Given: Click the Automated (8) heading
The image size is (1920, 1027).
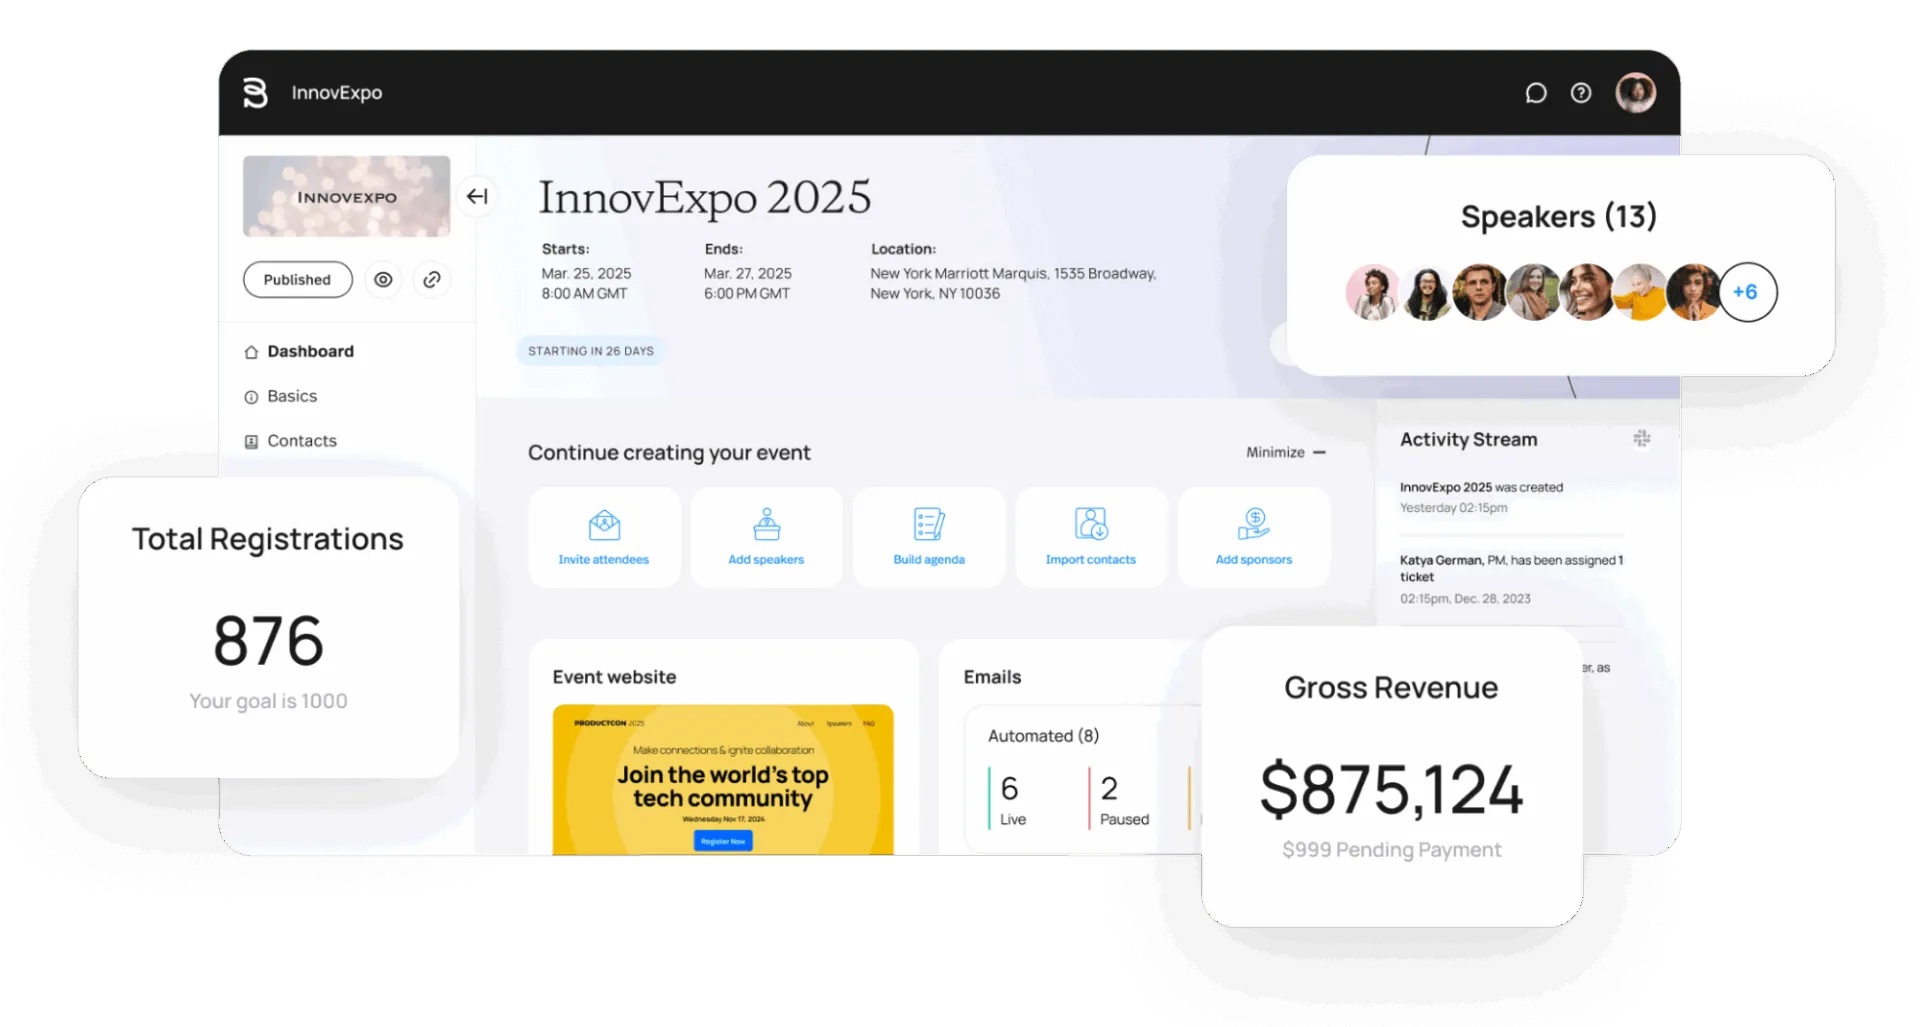Looking at the screenshot, I should [1043, 736].
